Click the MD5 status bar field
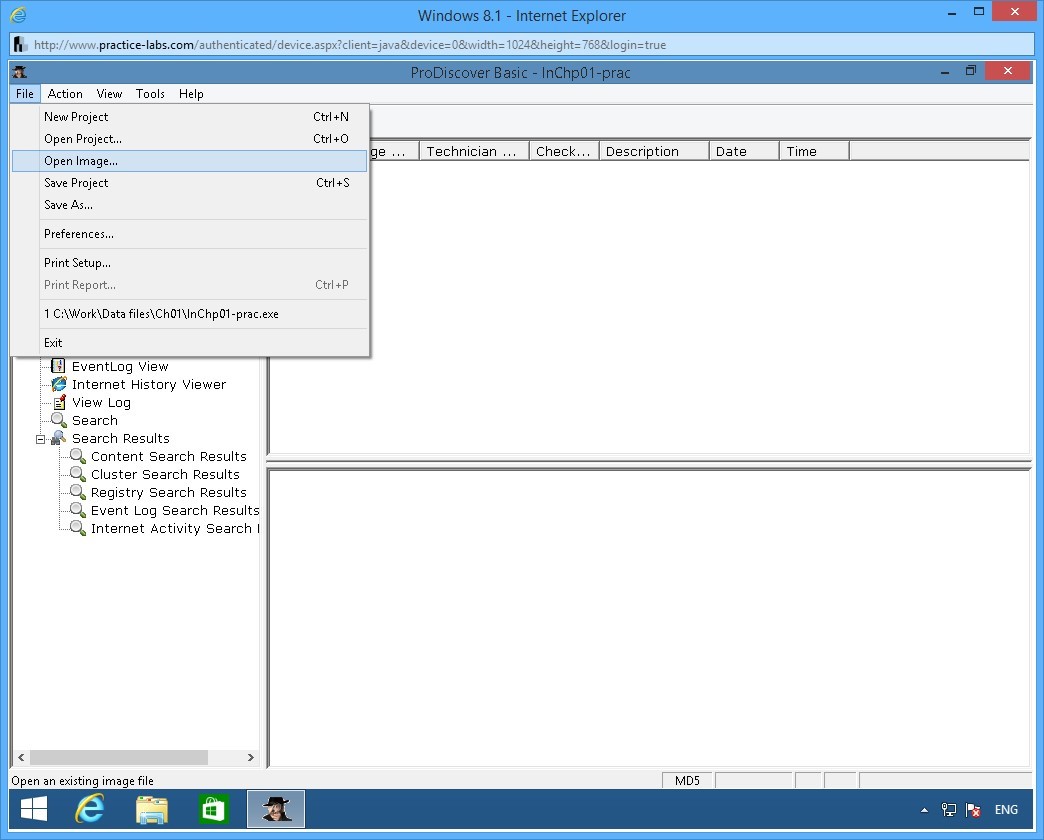Image resolution: width=1044 pixels, height=840 pixels. (x=687, y=780)
